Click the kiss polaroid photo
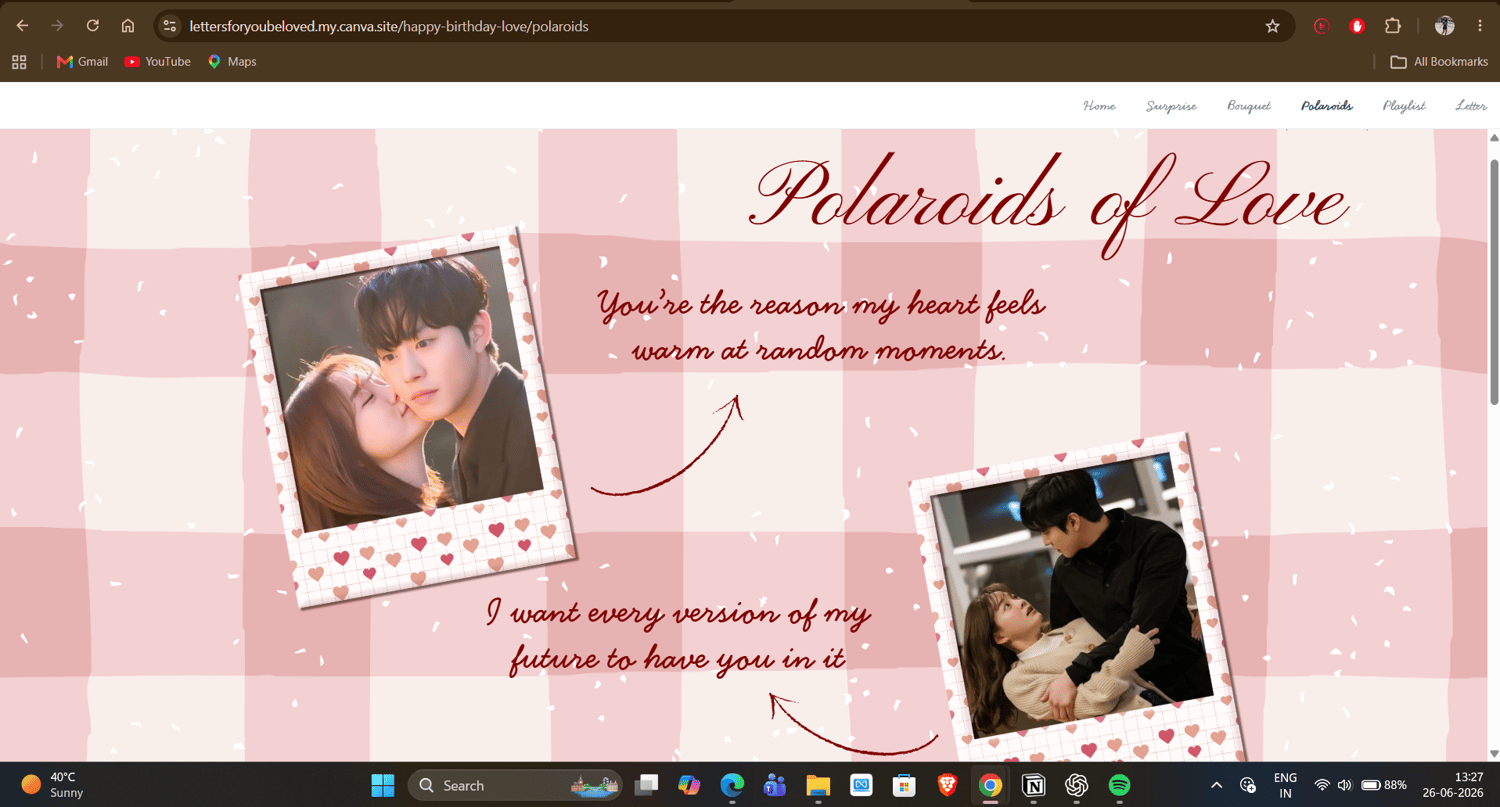This screenshot has height=807, width=1500. tap(408, 415)
